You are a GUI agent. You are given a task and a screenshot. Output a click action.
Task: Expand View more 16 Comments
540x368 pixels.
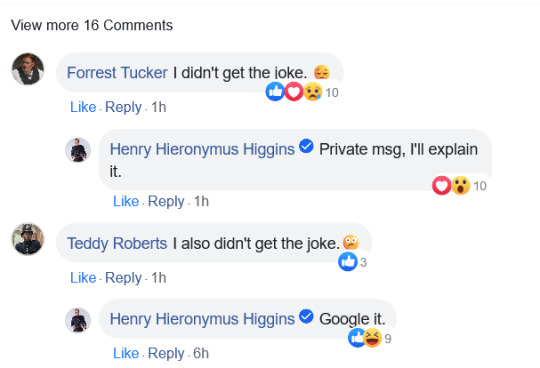[x=92, y=25]
